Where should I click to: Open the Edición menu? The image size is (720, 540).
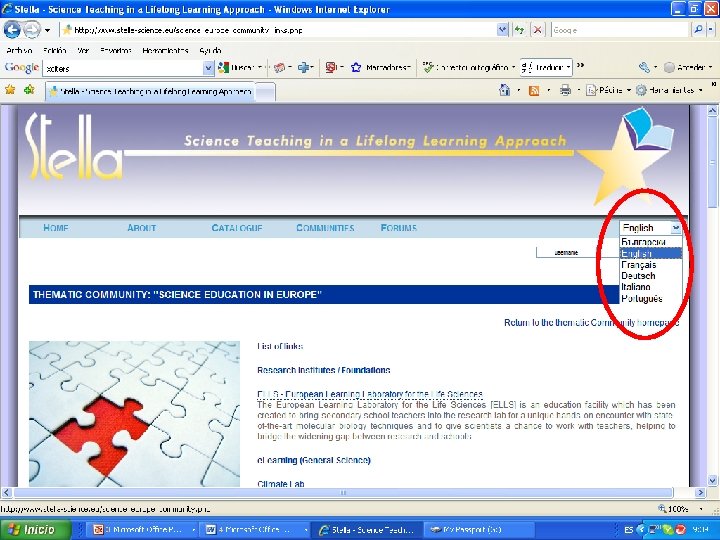point(55,51)
